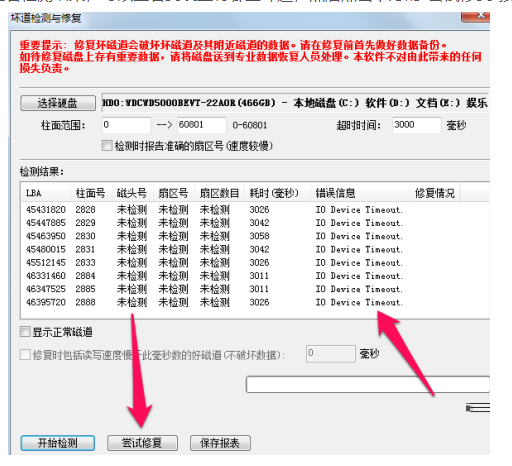512x466 pixels.
Task: Start scanning with 开始检测 button
Action: (58, 443)
